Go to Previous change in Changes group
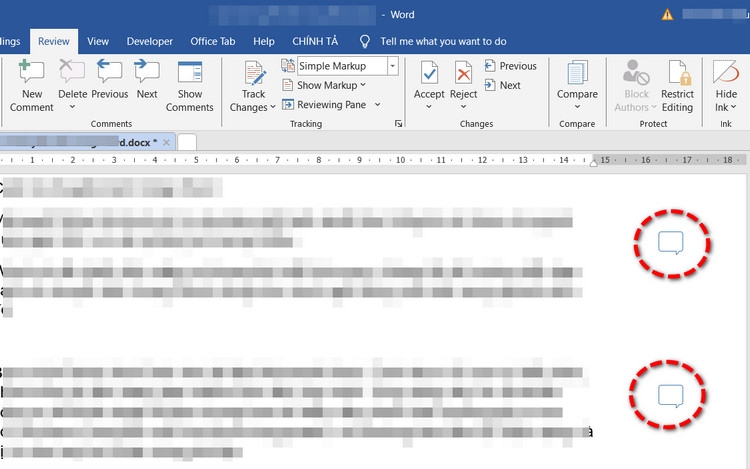 (510, 66)
